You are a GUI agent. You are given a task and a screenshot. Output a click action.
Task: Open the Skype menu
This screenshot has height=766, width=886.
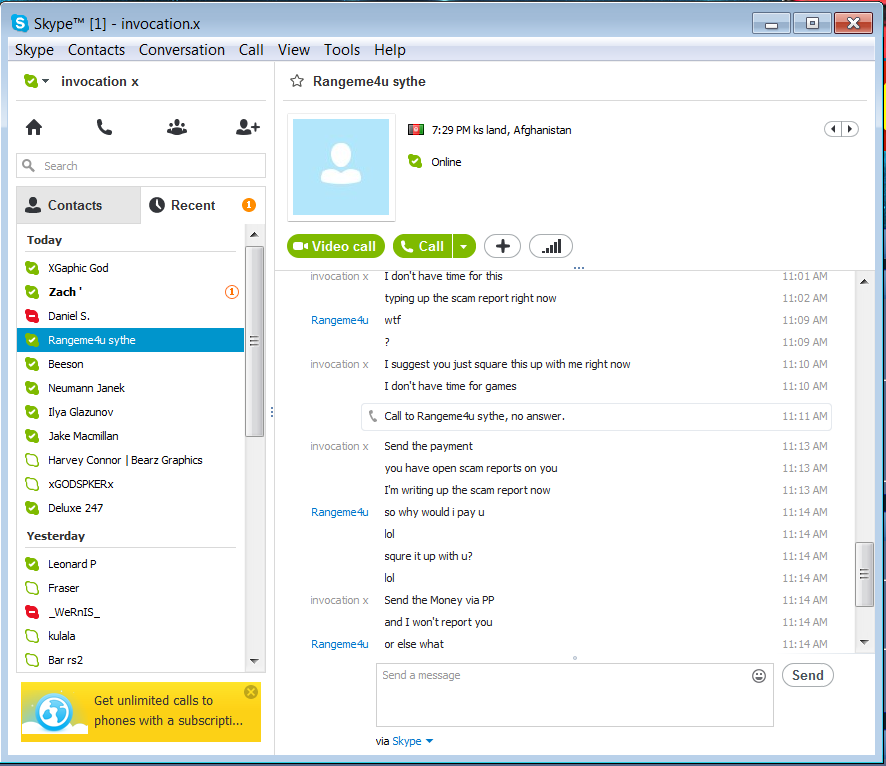point(34,50)
